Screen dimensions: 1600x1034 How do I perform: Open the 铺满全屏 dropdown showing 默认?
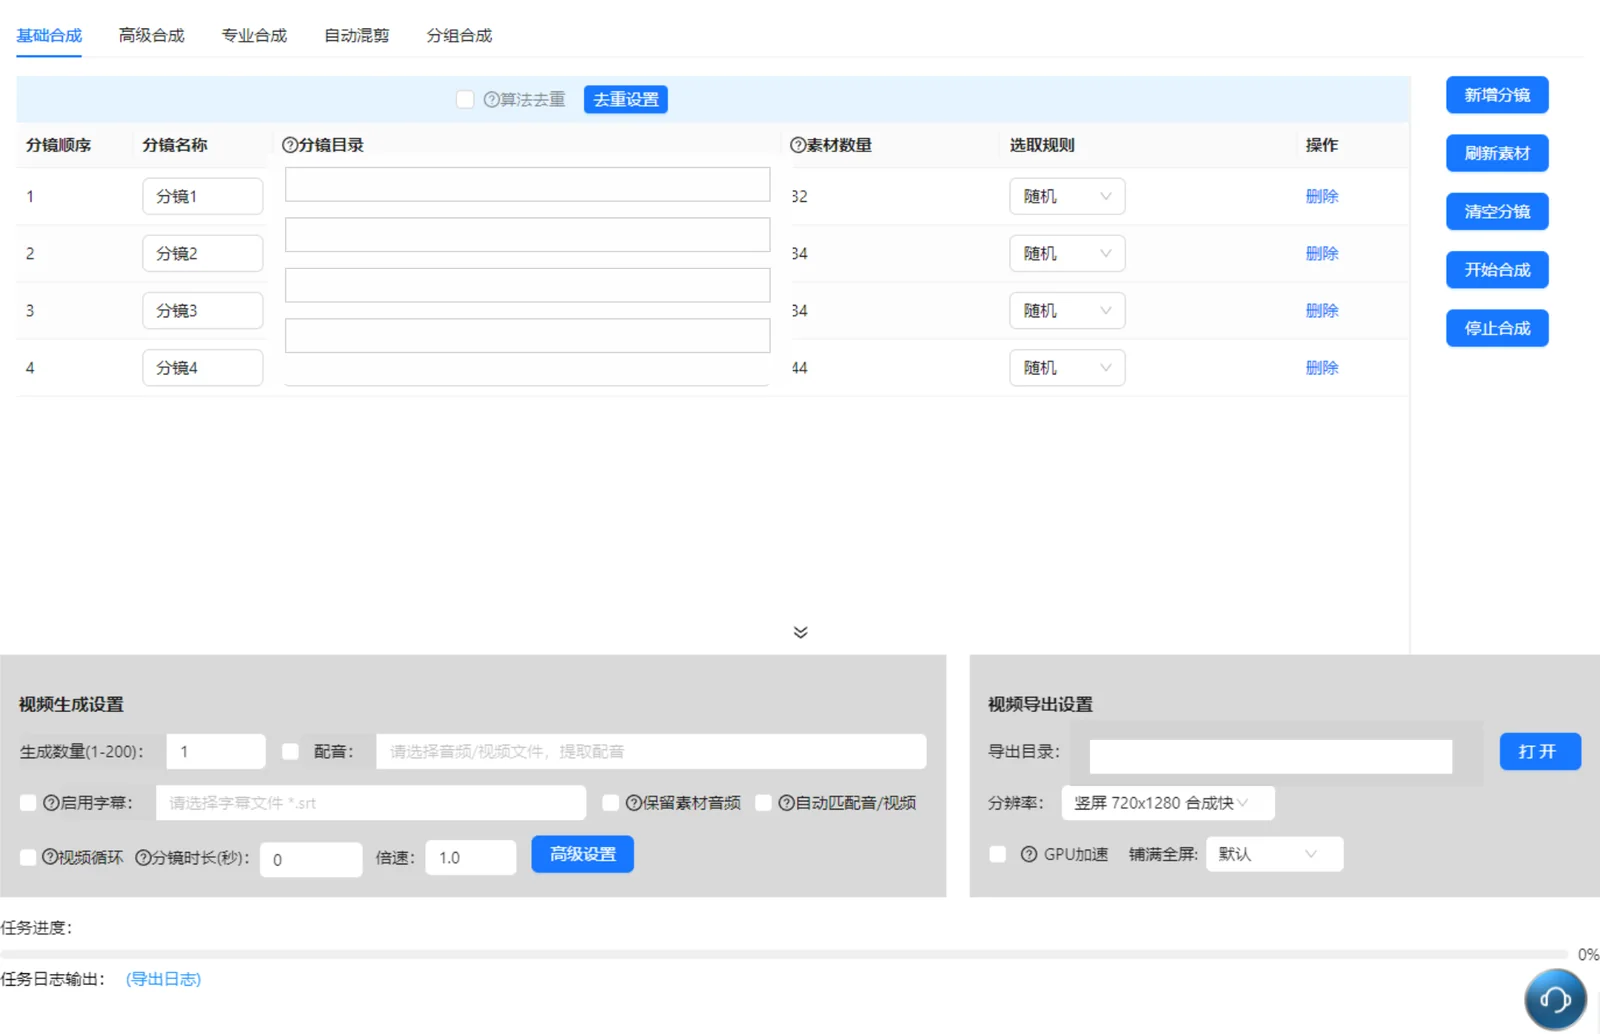point(1275,855)
